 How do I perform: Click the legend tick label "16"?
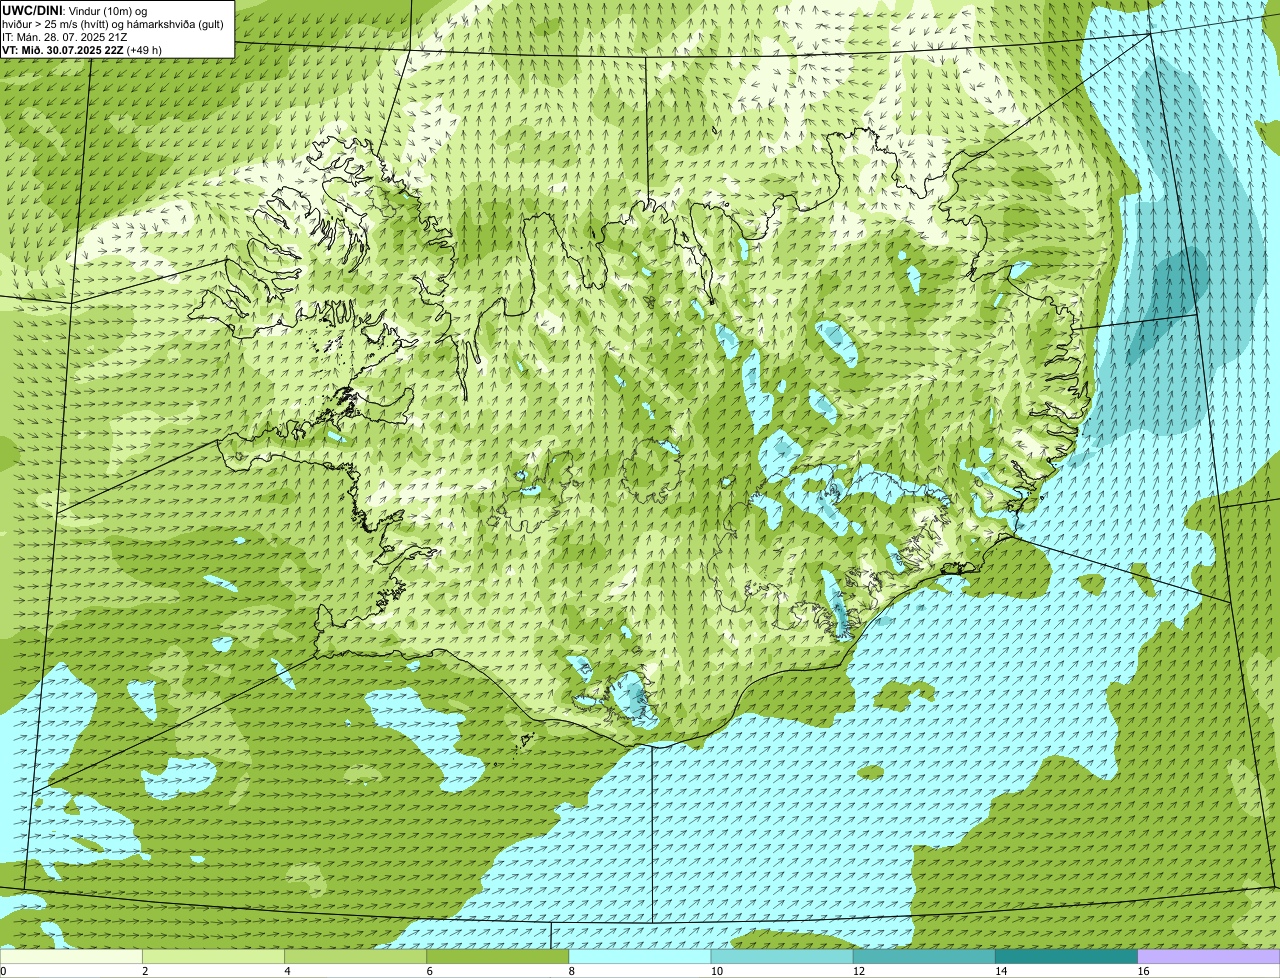click(x=1143, y=971)
